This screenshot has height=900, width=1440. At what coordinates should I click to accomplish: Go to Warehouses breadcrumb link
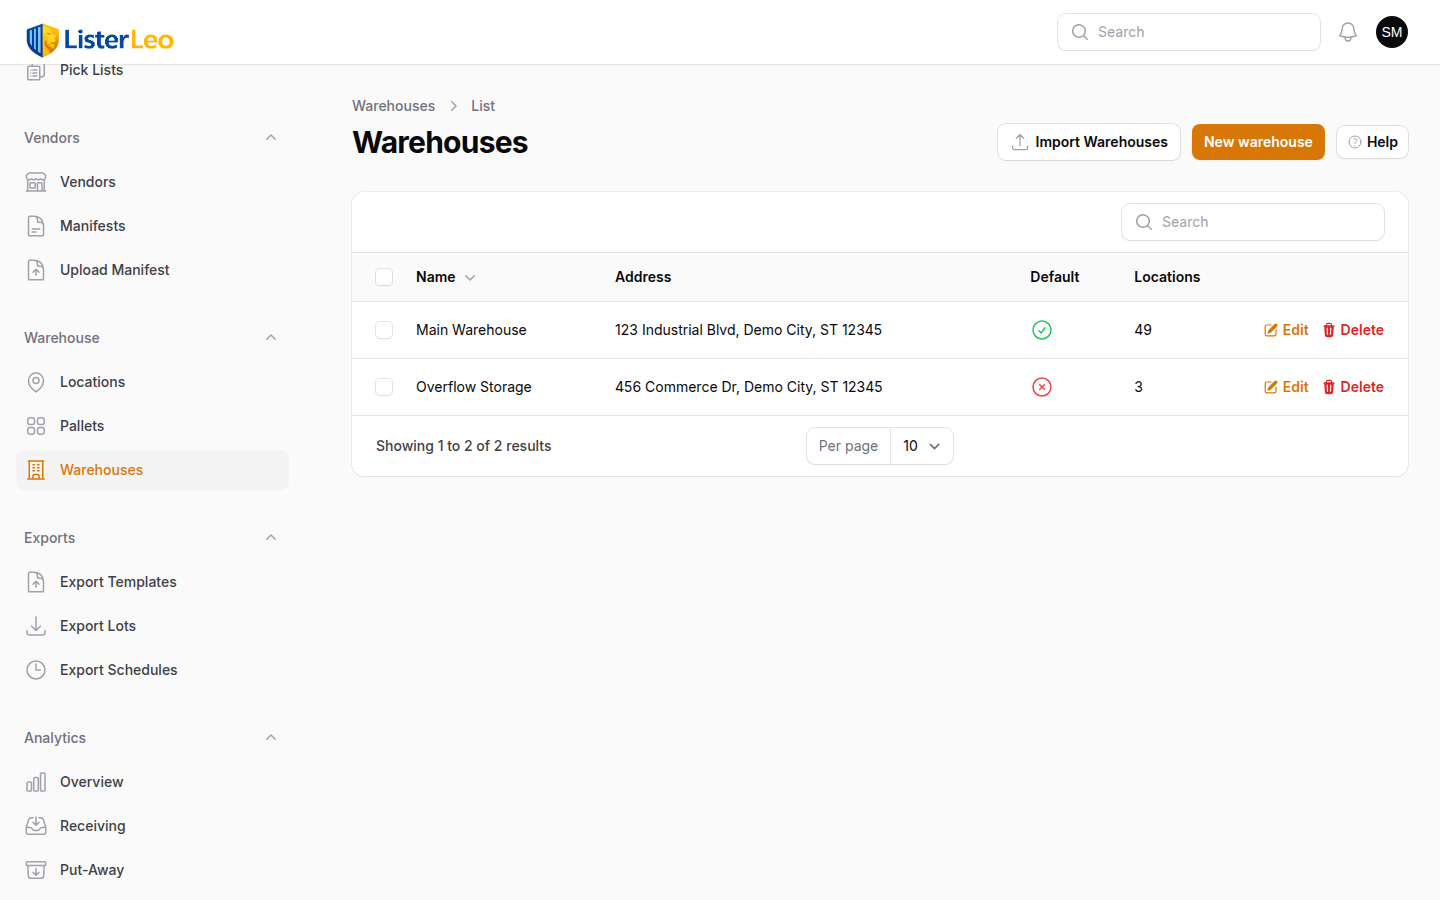tap(393, 105)
